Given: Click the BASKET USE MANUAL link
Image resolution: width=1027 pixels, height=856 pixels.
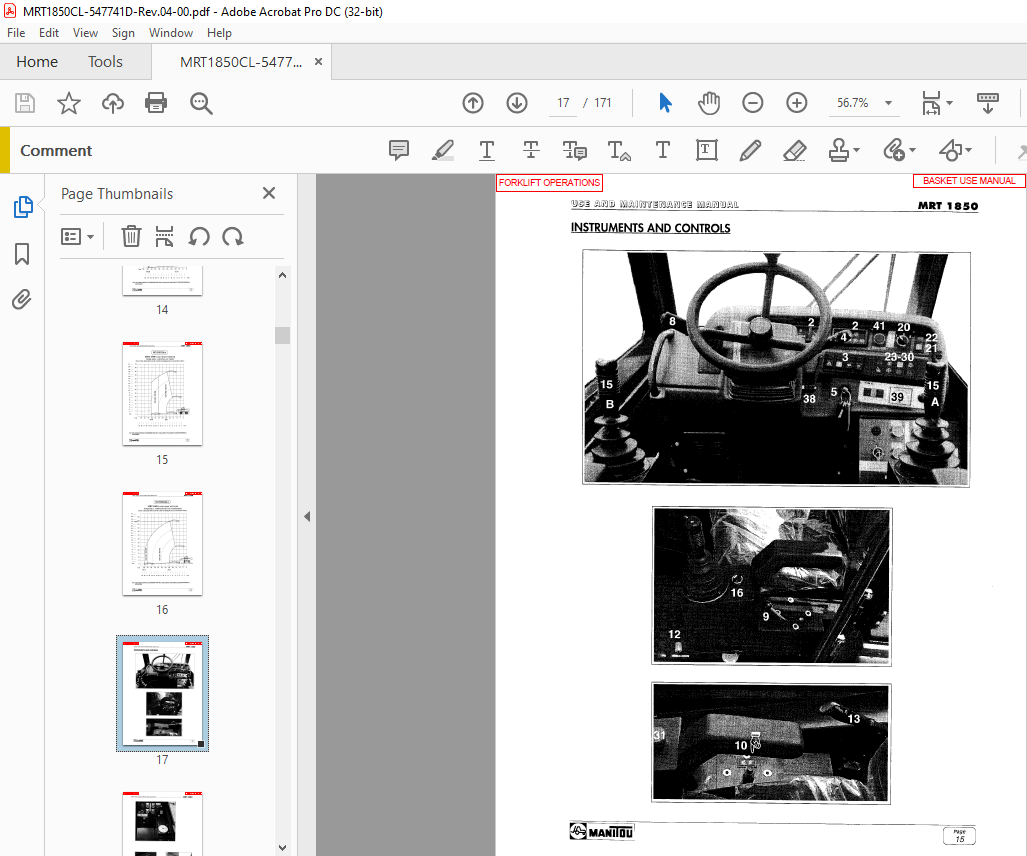Looking at the screenshot, I should coord(969,181).
